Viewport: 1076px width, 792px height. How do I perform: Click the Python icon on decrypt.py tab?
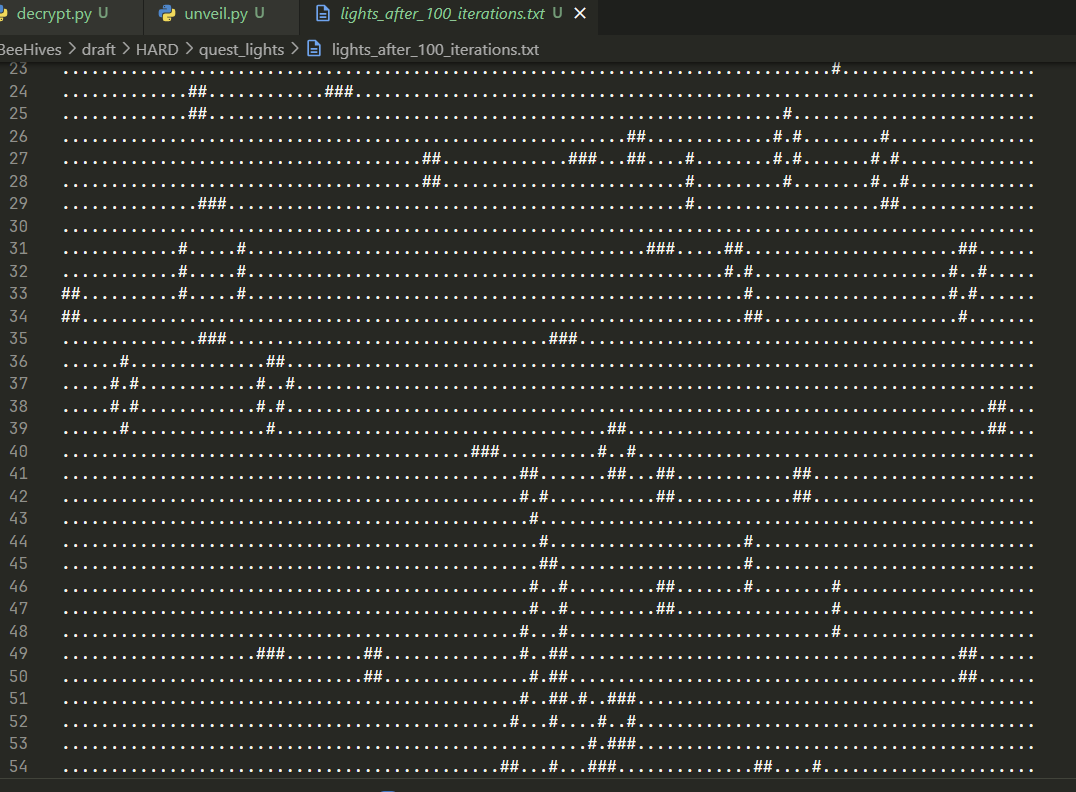point(3,13)
